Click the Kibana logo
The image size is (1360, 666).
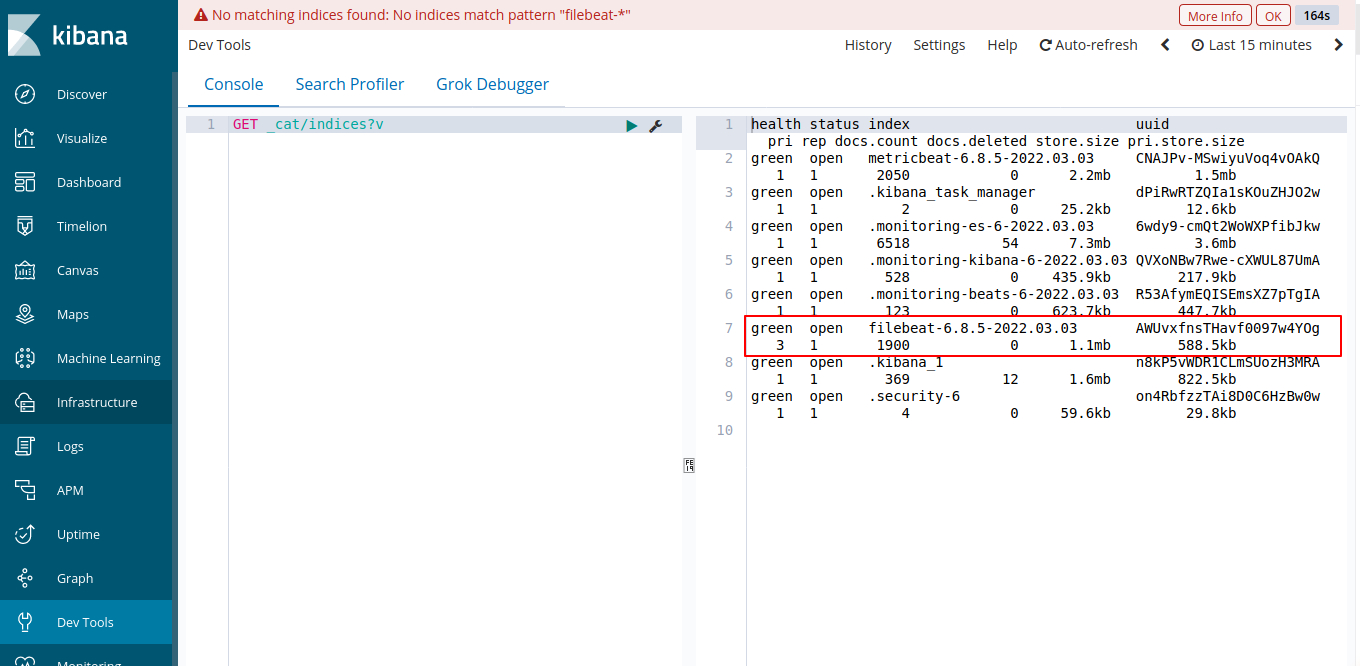[x=67, y=36]
